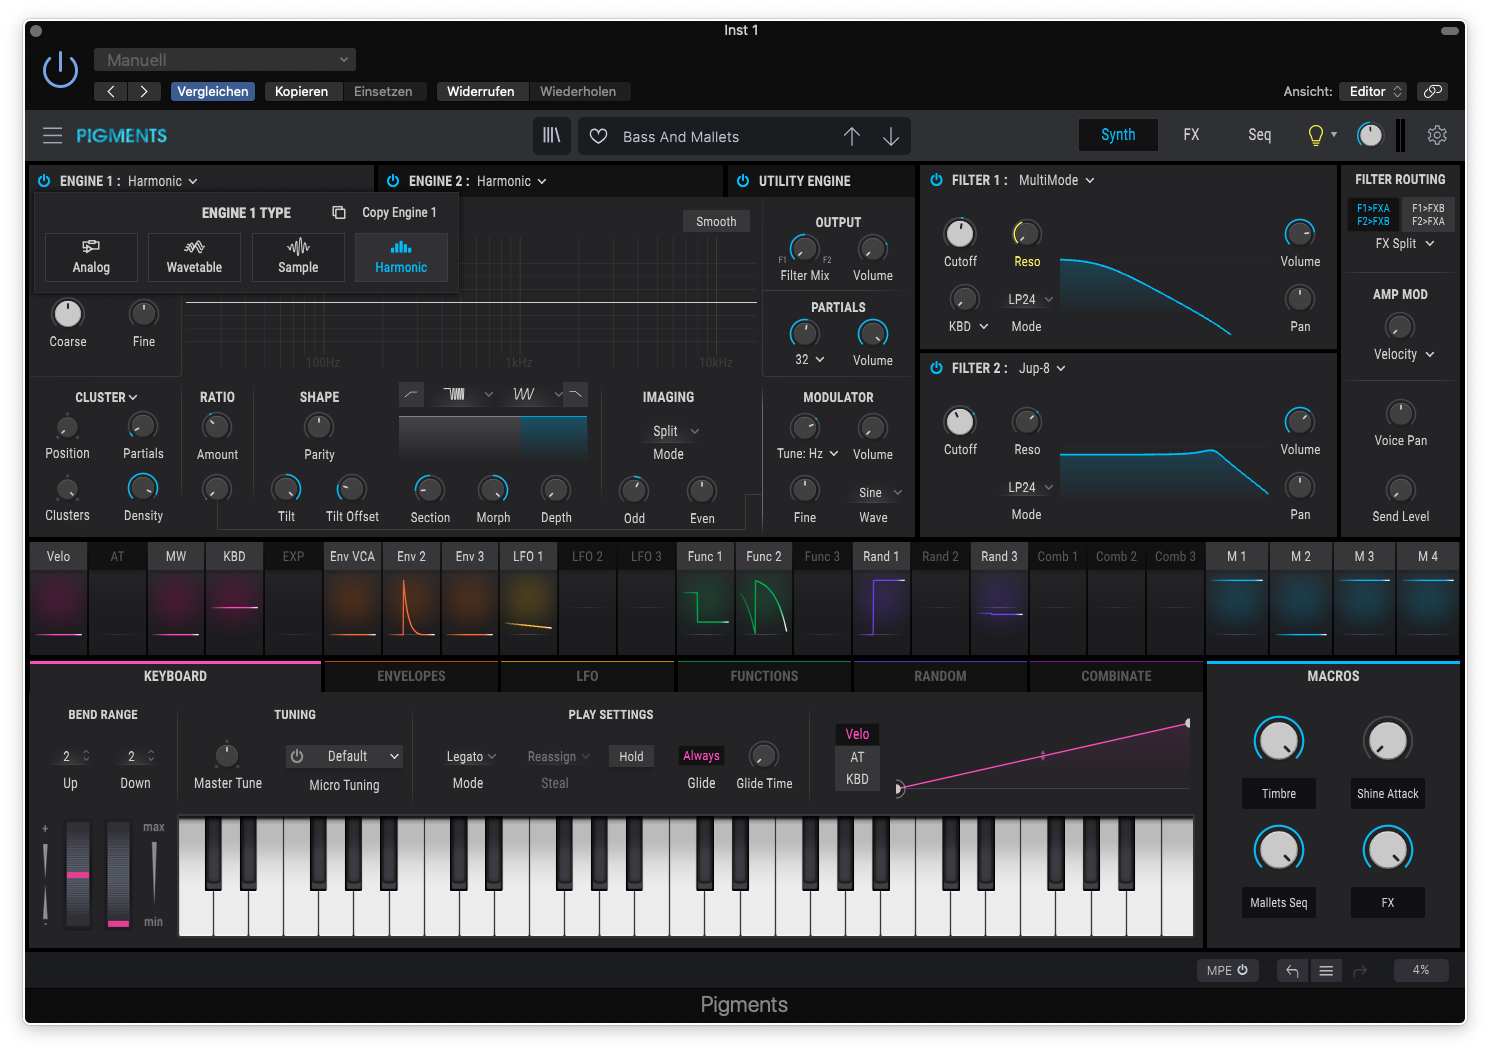Open the Filter 1 MultiMode type dropdown
1490x1052 pixels.
pyautogui.click(x=1056, y=181)
